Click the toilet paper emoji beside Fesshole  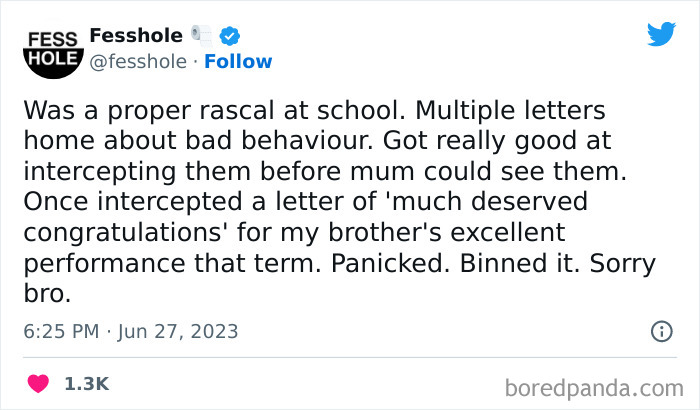click(x=202, y=35)
